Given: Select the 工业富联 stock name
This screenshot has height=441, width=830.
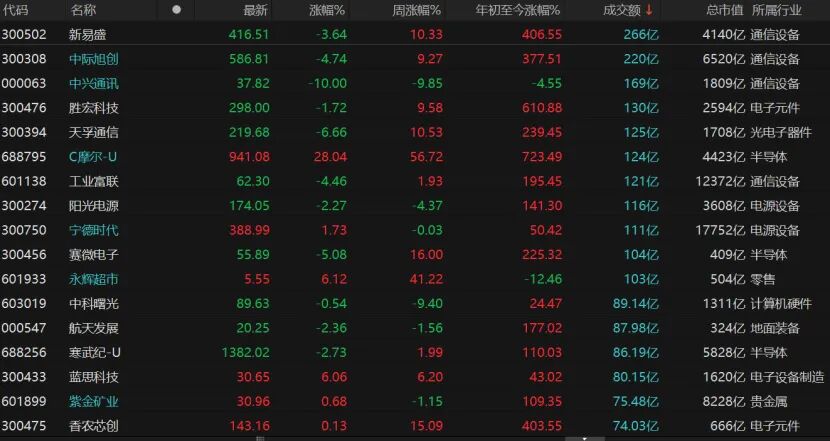Looking at the screenshot, I should point(94,181).
